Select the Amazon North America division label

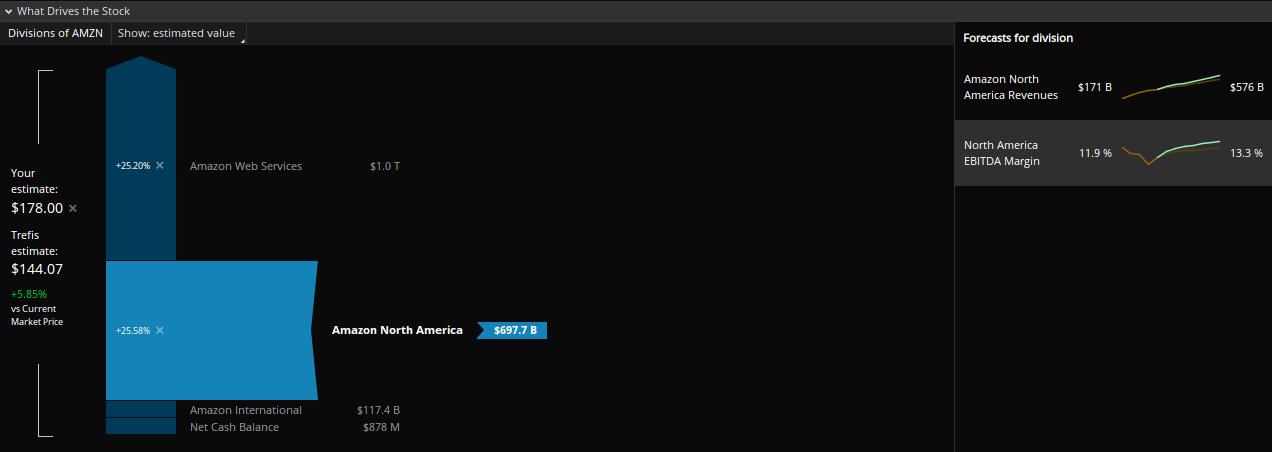(397, 330)
